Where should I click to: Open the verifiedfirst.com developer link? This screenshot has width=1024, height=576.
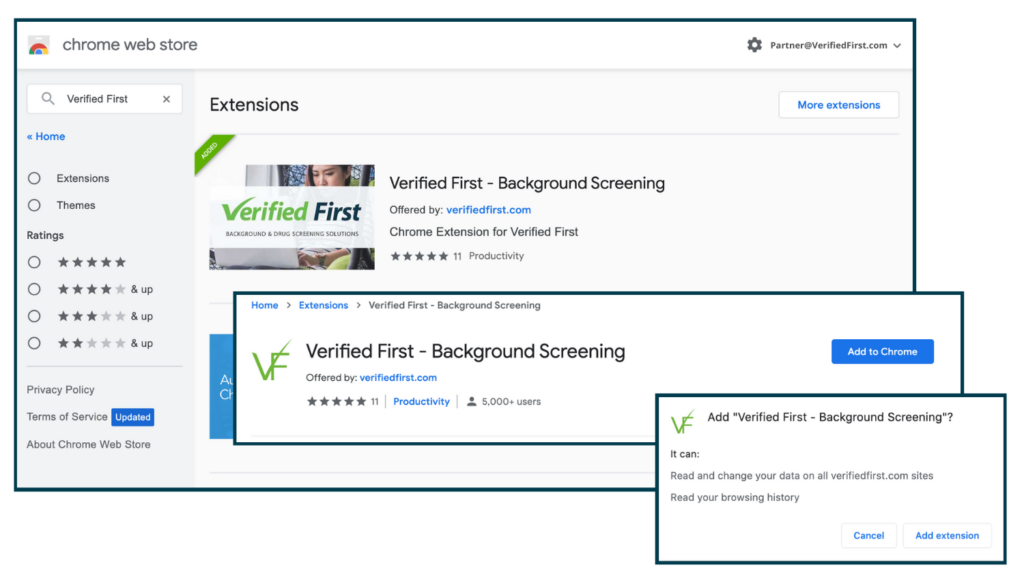(x=398, y=377)
